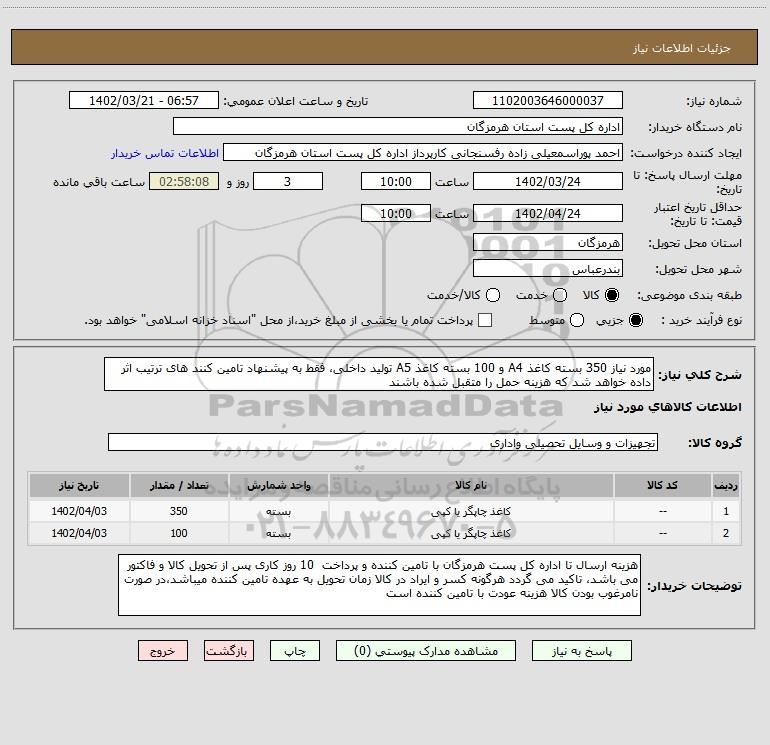Viewport: 770px width, 745px height.
Task: Click the announcement date field 1402/03/21 - 06:57
Action: pos(144,100)
